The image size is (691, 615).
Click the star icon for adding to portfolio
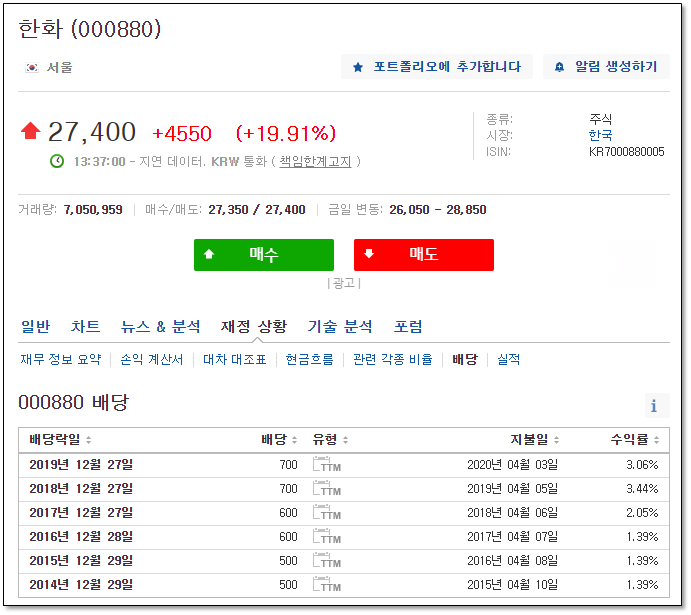(x=358, y=67)
